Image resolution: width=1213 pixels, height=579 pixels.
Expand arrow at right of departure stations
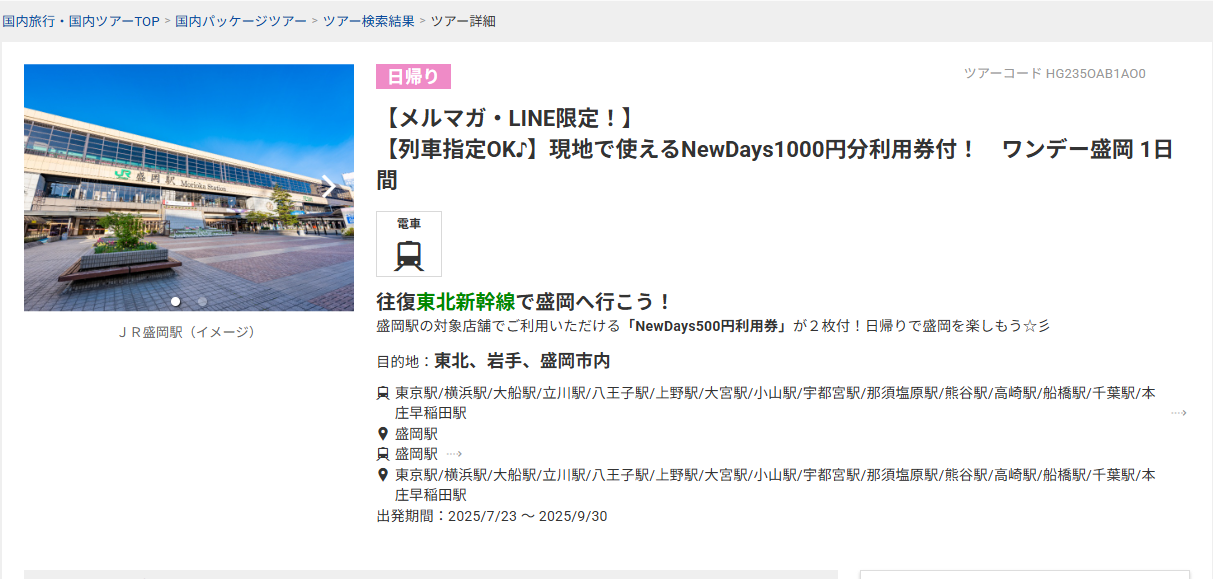pyautogui.click(x=1179, y=413)
